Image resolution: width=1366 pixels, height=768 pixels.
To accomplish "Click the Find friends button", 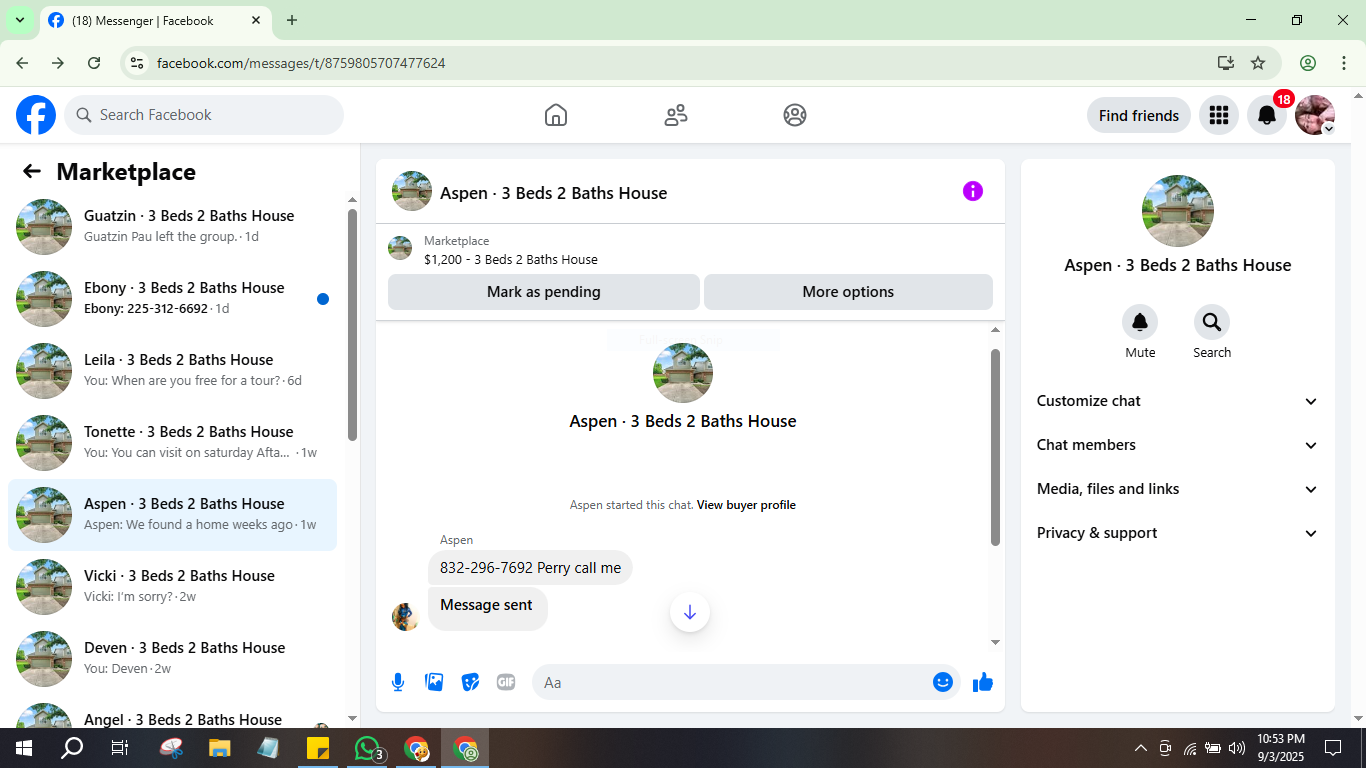I will [x=1139, y=115].
